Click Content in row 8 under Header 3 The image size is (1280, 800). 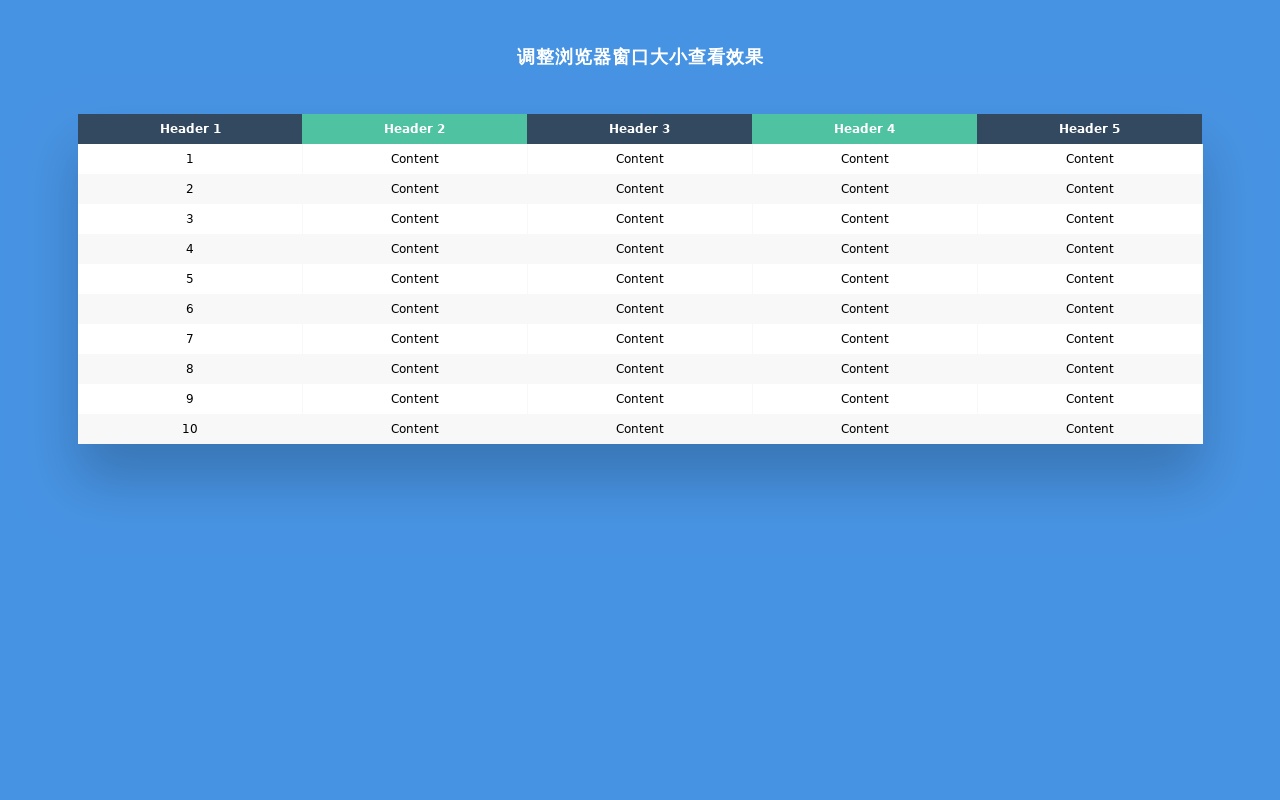point(640,369)
